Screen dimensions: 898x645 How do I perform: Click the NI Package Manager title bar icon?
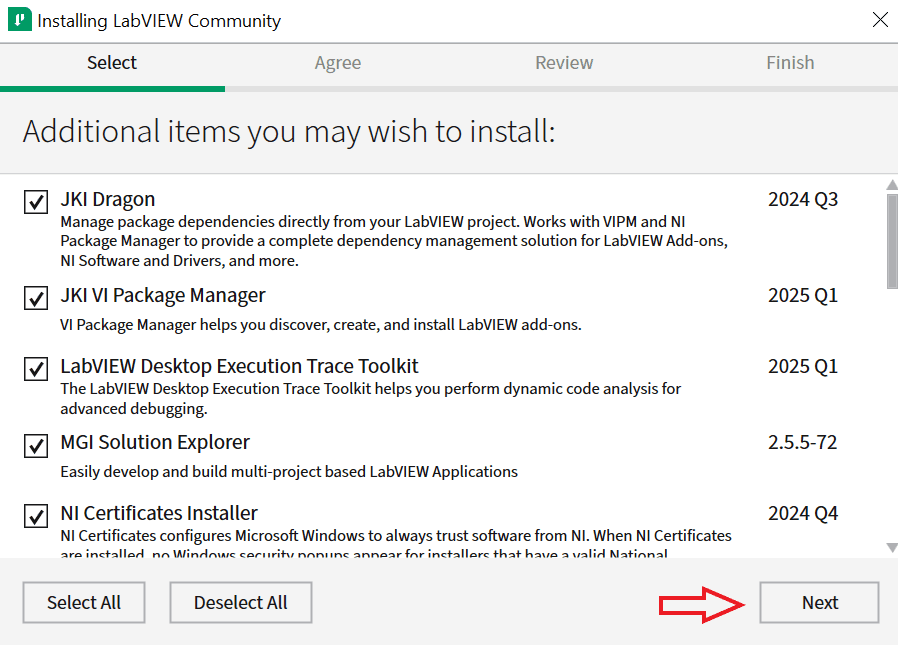tap(19, 20)
